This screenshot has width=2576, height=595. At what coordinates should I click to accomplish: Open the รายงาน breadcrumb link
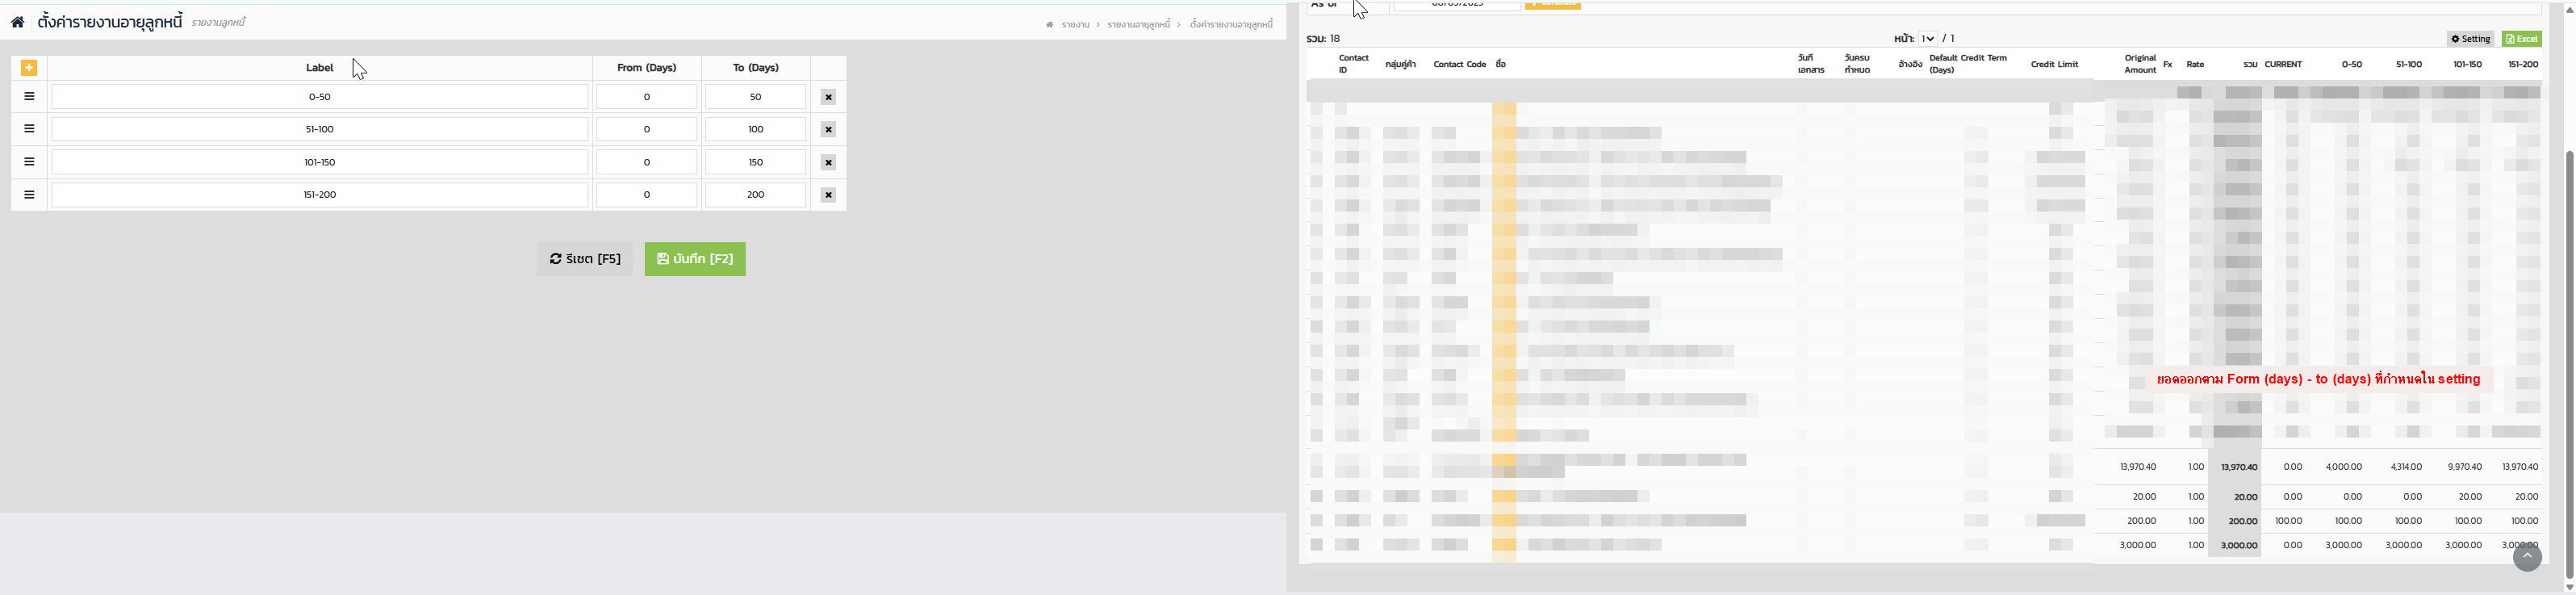tap(1075, 24)
